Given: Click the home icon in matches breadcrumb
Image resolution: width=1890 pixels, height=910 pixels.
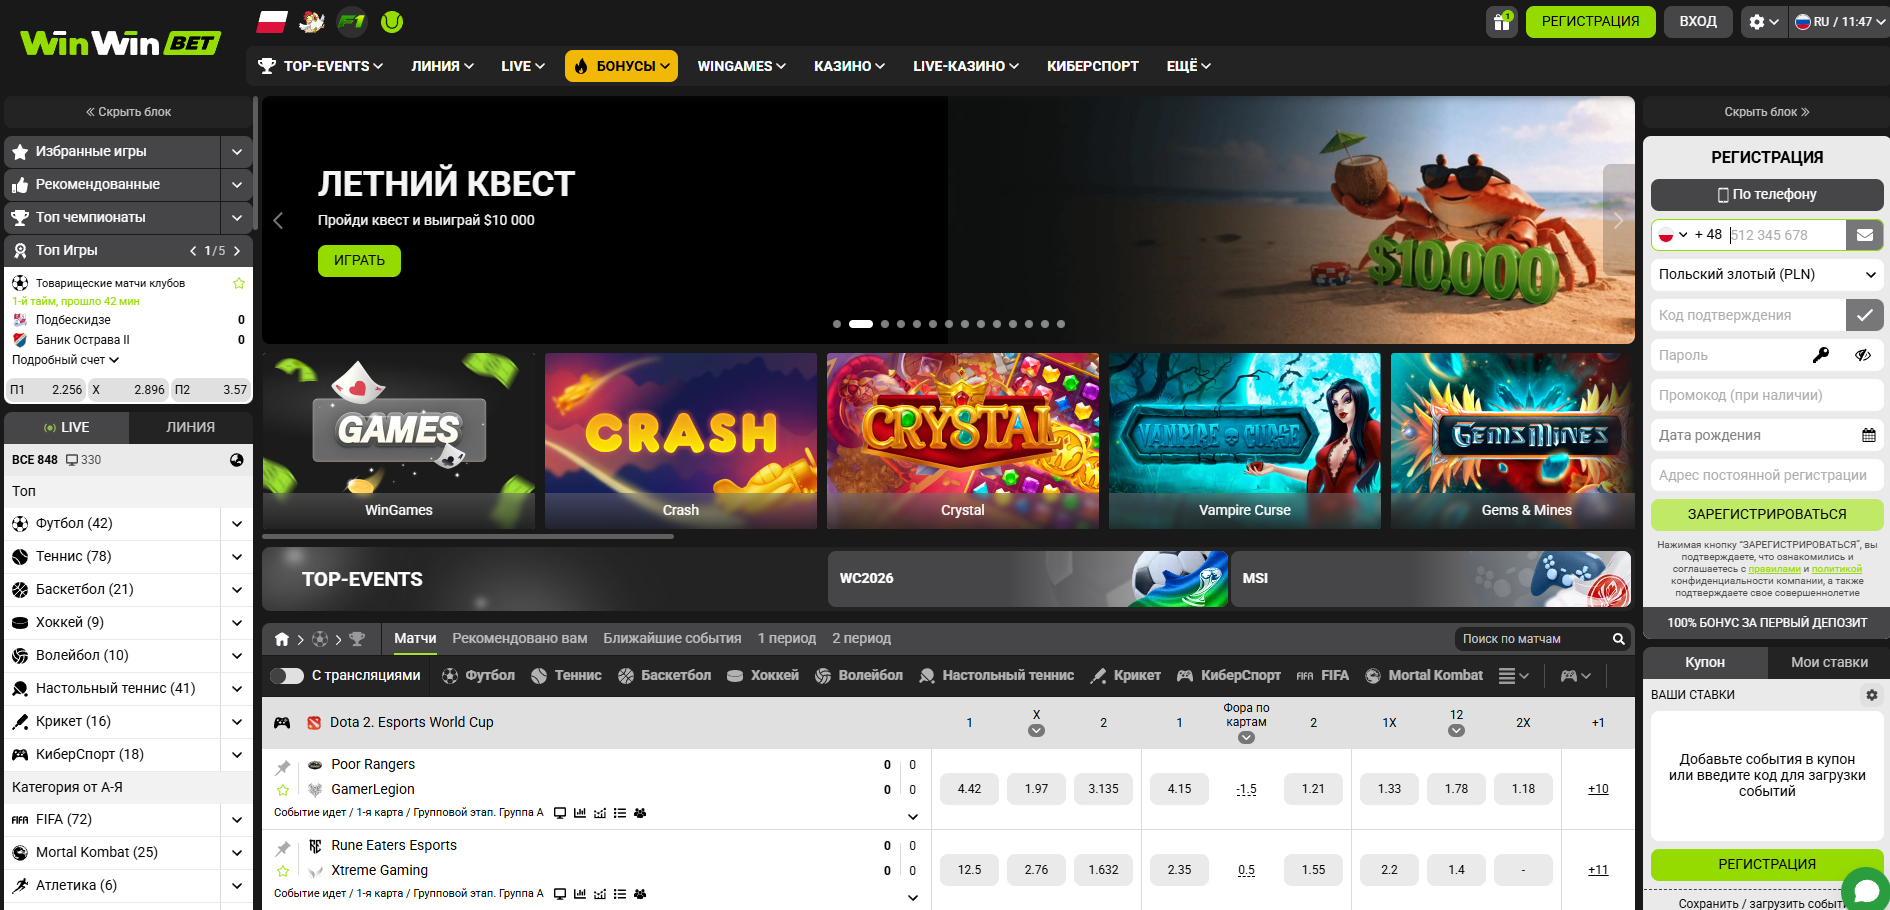Looking at the screenshot, I should (282, 639).
